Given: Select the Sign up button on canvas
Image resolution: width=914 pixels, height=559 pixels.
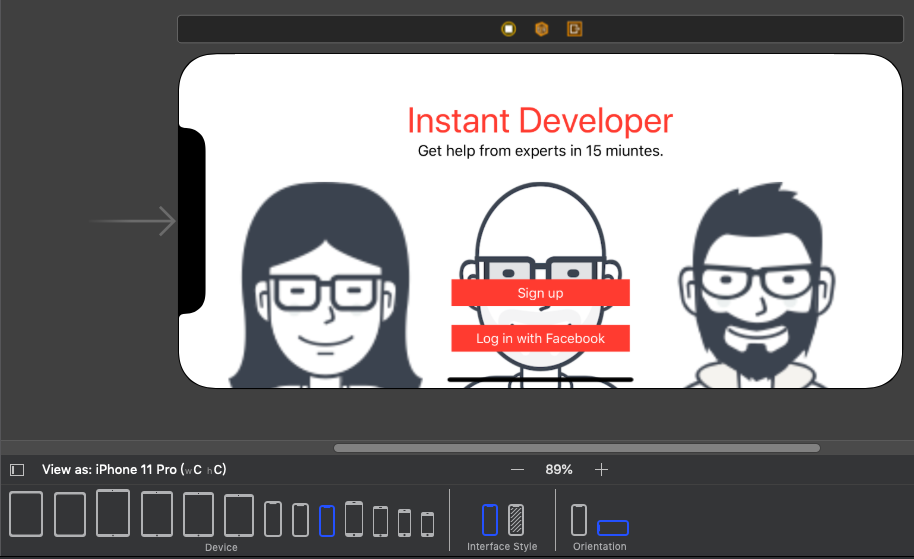Looking at the screenshot, I should click(x=540, y=293).
